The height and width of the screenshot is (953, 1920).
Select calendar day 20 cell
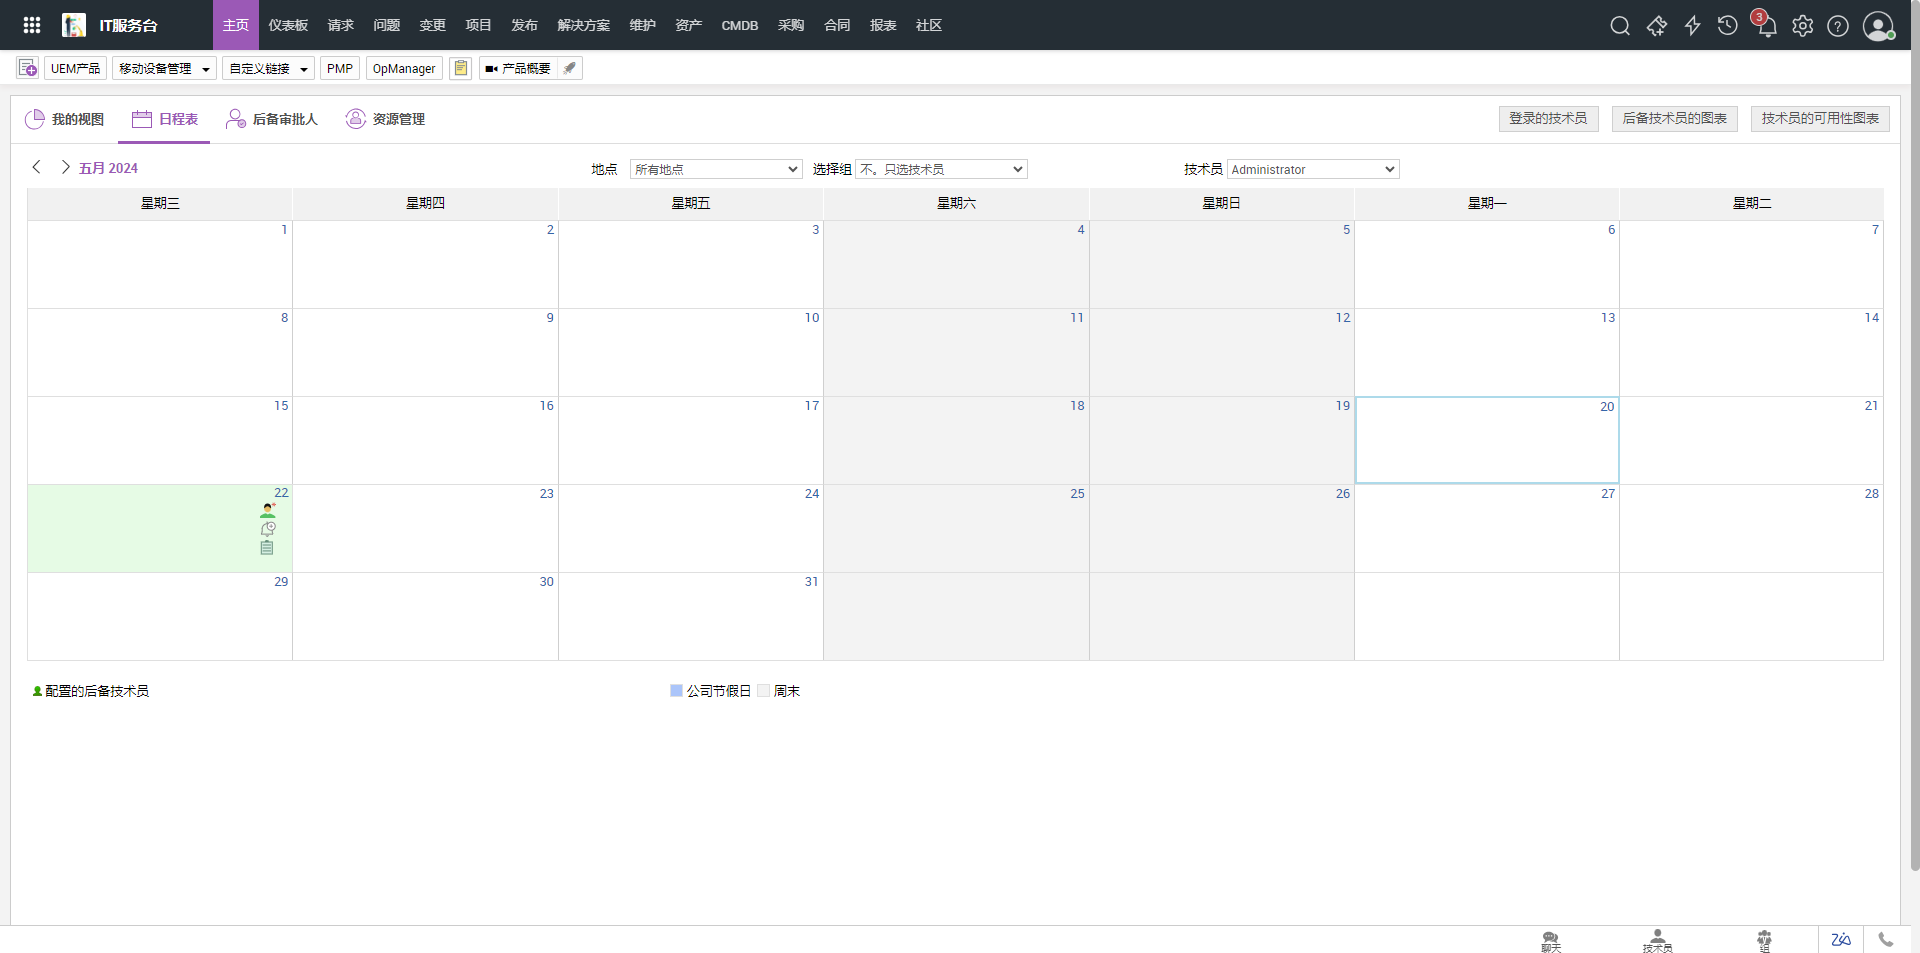(1486, 441)
